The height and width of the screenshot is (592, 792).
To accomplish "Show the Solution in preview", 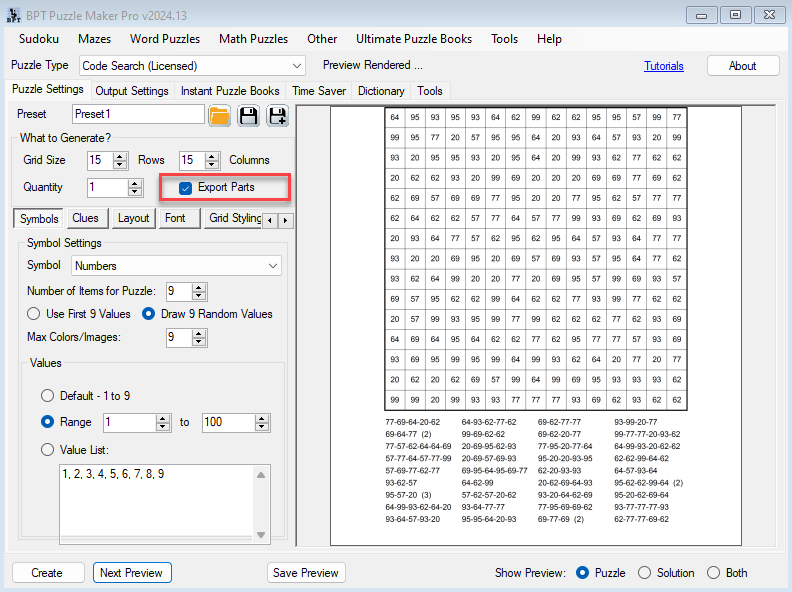I will (644, 573).
